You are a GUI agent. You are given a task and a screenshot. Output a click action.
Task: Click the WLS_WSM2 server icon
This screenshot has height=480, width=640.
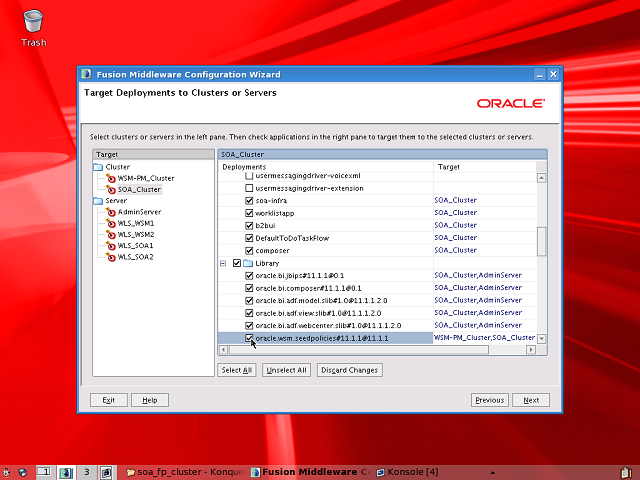pyautogui.click(x=111, y=234)
